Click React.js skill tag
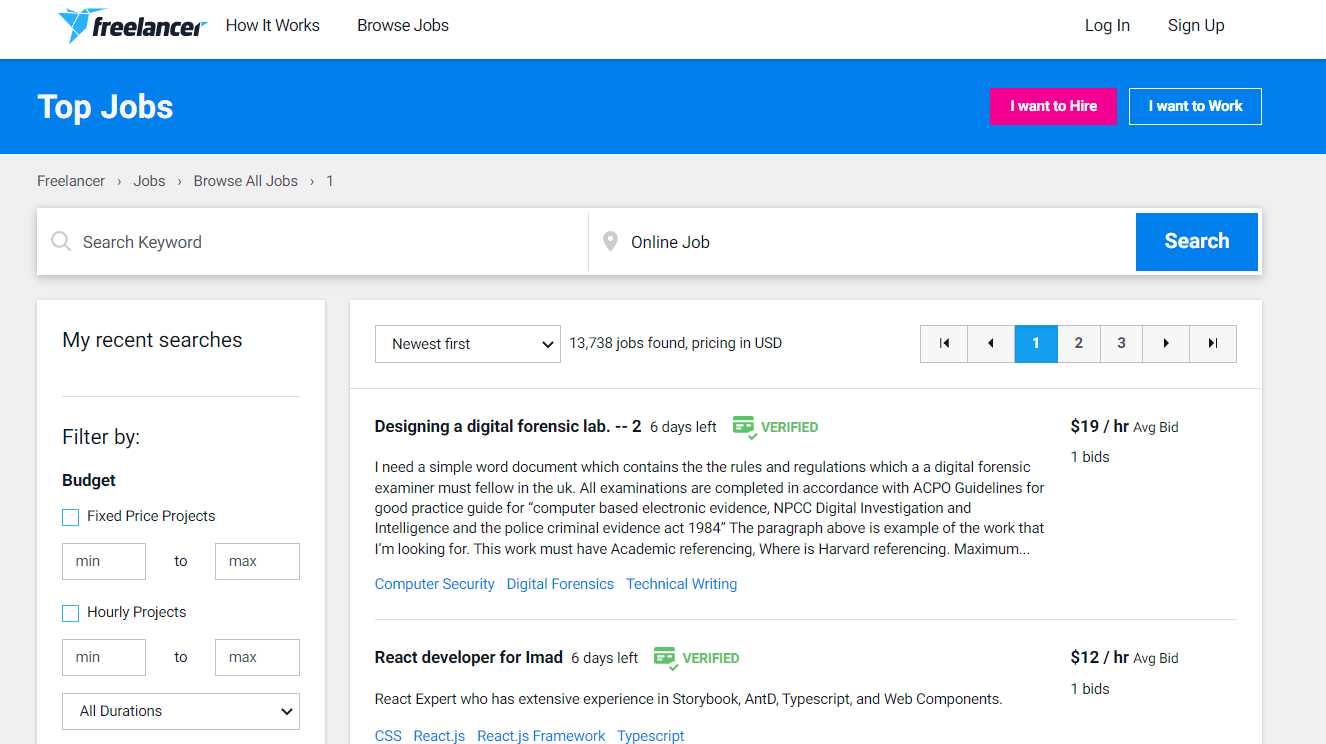The image size is (1326, 744). 439,736
